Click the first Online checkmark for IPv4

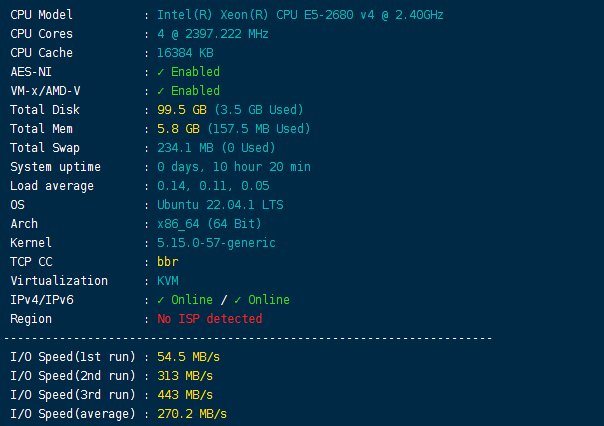click(x=161, y=300)
